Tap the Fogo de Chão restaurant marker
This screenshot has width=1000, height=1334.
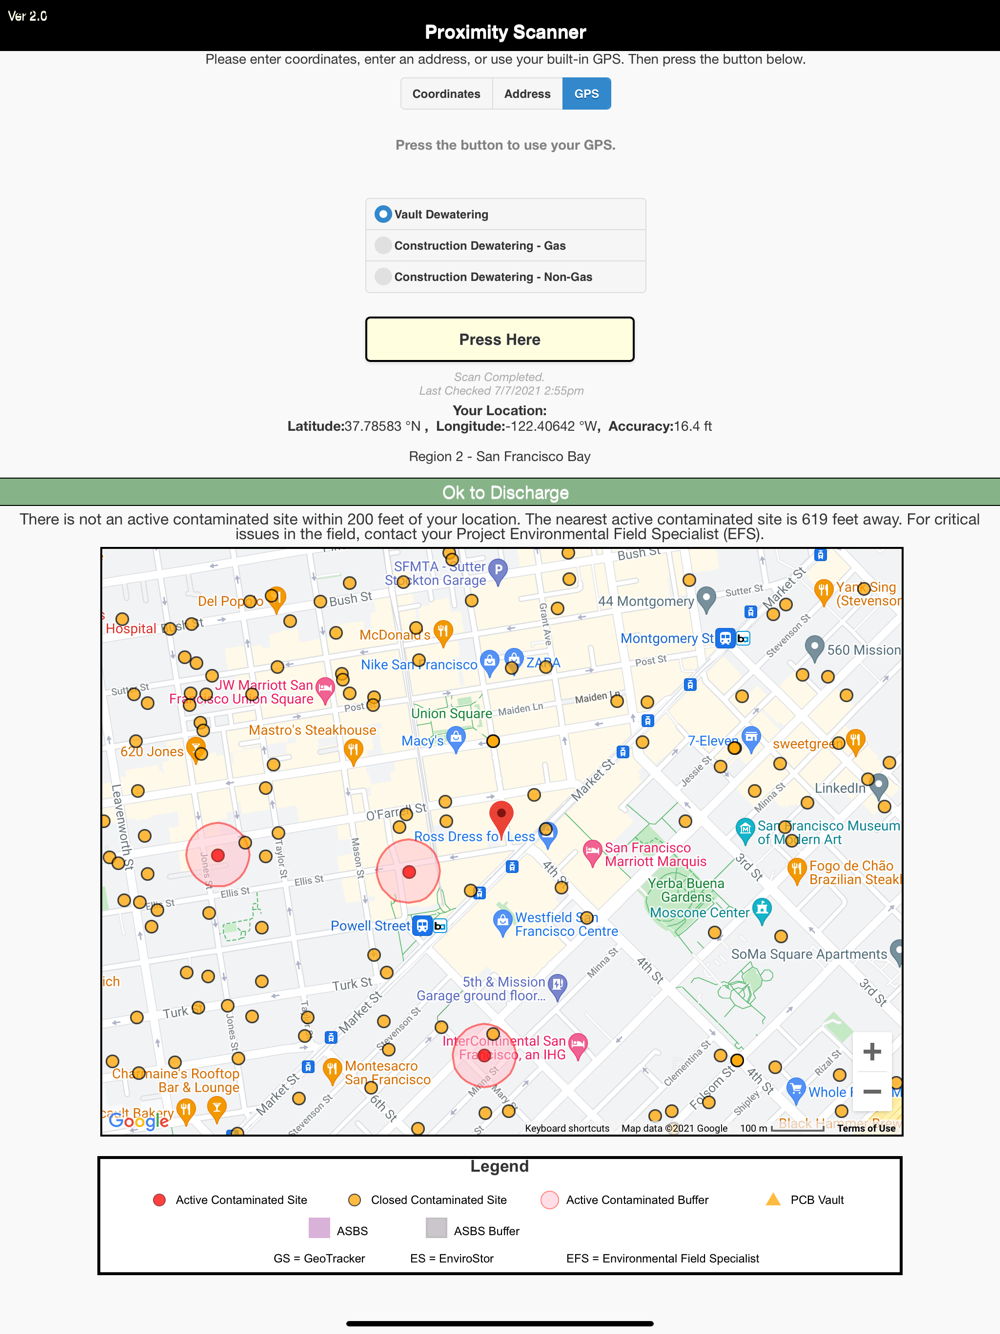[796, 870]
